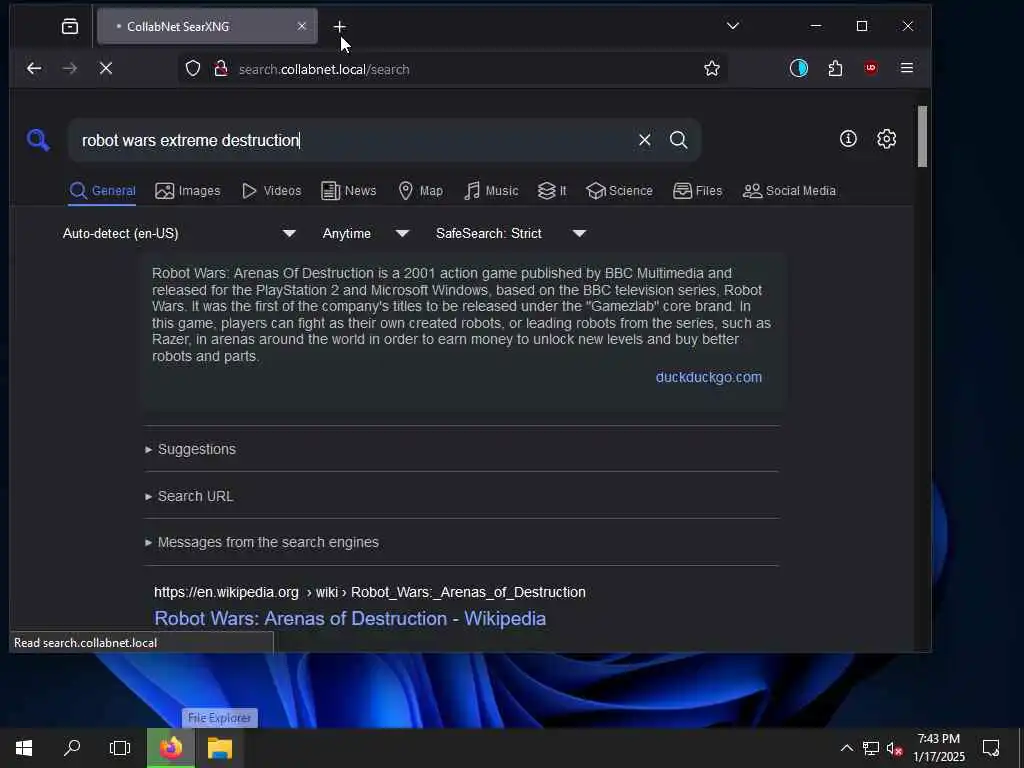Screen dimensions: 1024x768
Task: Click the Firefox taskbar icon
Action: pyautogui.click(x=171, y=748)
